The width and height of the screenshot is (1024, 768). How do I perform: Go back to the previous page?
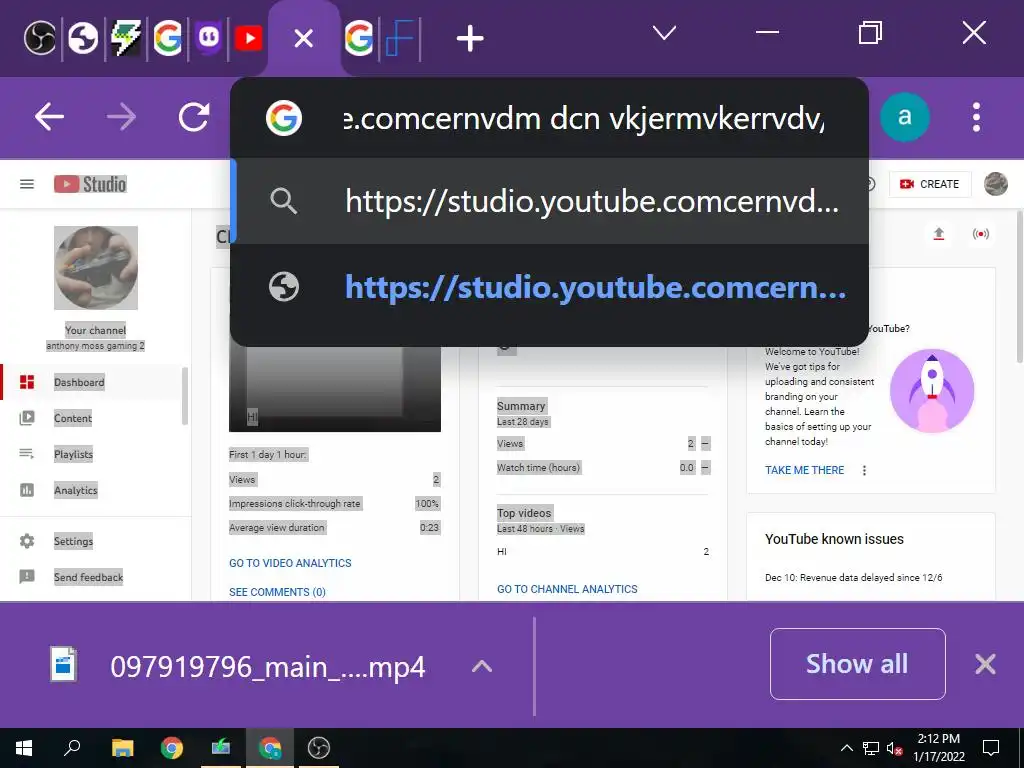tap(50, 118)
